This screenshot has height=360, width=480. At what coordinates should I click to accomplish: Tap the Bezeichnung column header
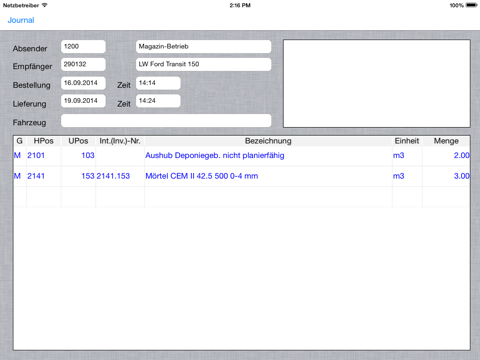coord(268,141)
